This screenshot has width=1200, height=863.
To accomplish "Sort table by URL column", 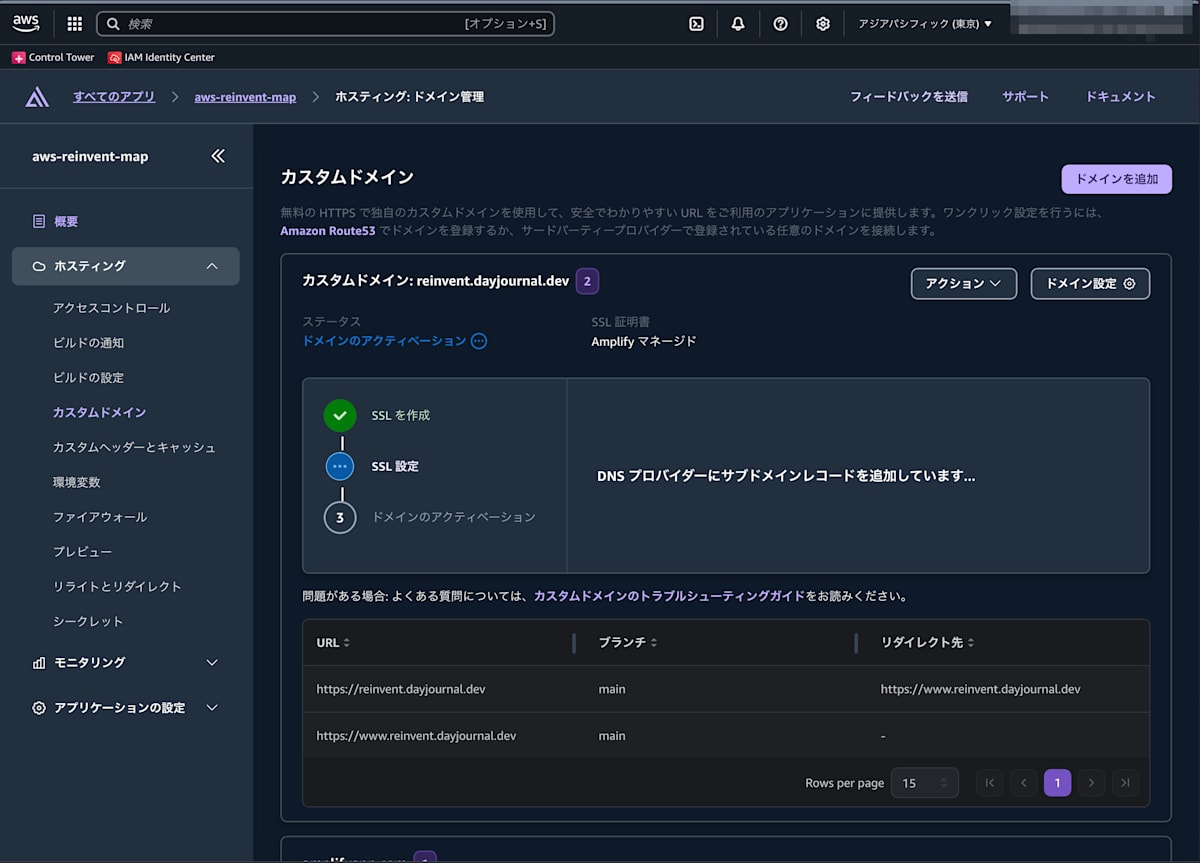I will (x=333, y=643).
